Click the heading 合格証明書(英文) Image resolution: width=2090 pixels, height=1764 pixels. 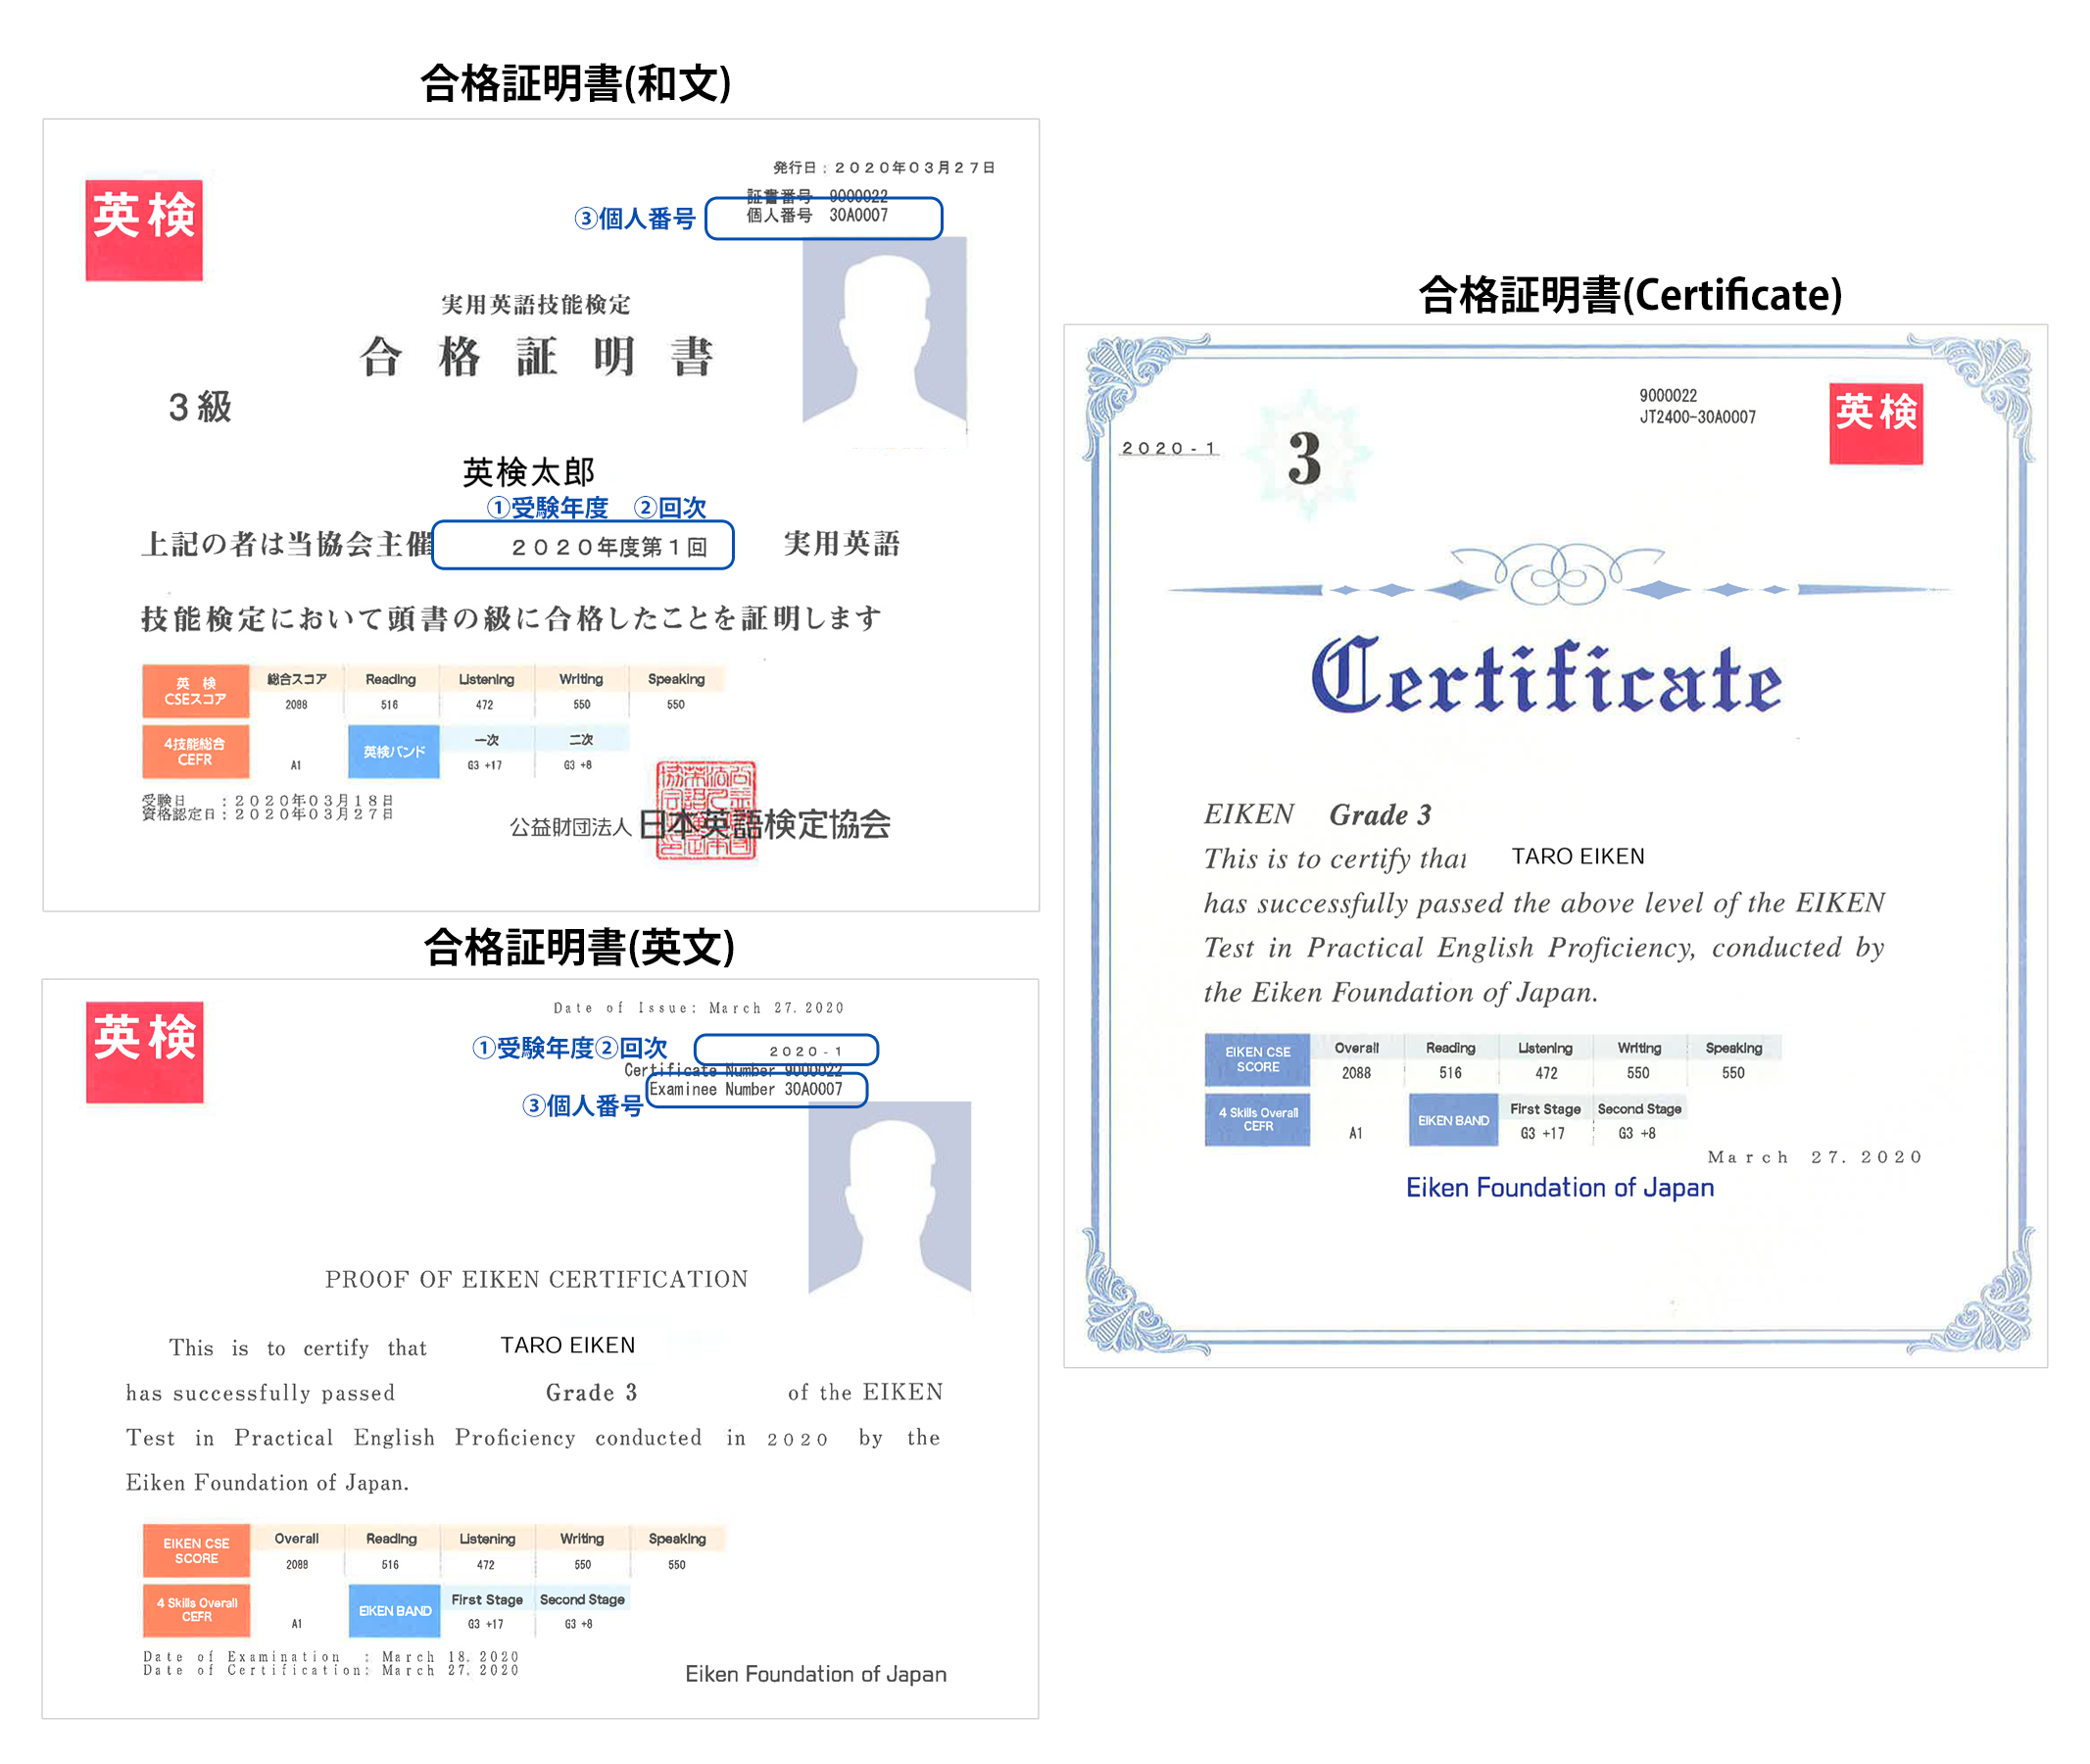579,947
